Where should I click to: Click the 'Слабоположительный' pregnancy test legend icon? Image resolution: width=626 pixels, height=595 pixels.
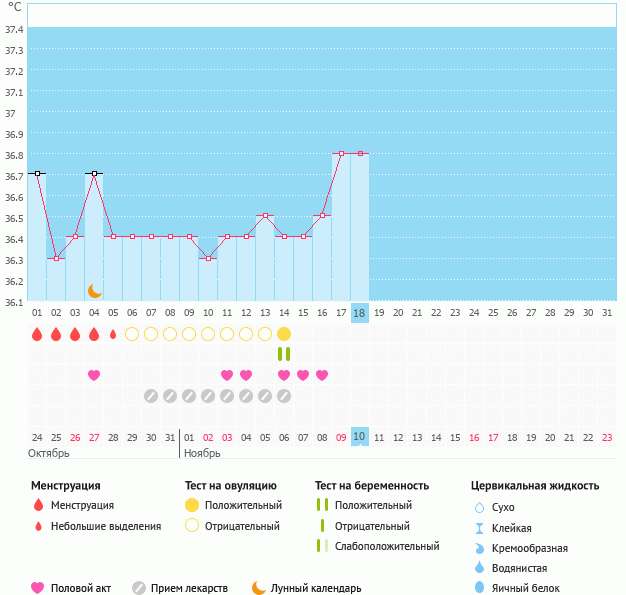(321, 546)
